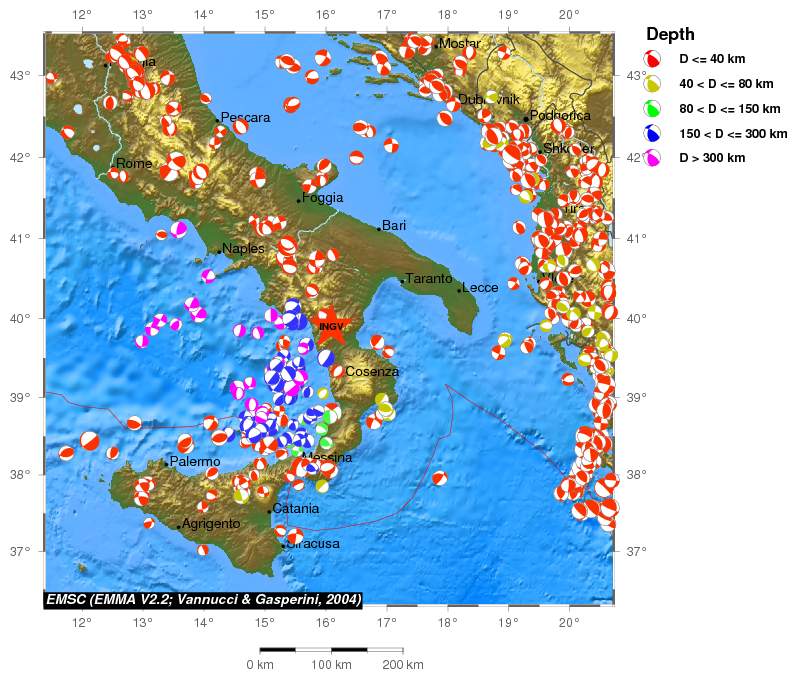This screenshot has height=679, width=797.
Task: Pick the Cosenza city label
Action: click(371, 371)
